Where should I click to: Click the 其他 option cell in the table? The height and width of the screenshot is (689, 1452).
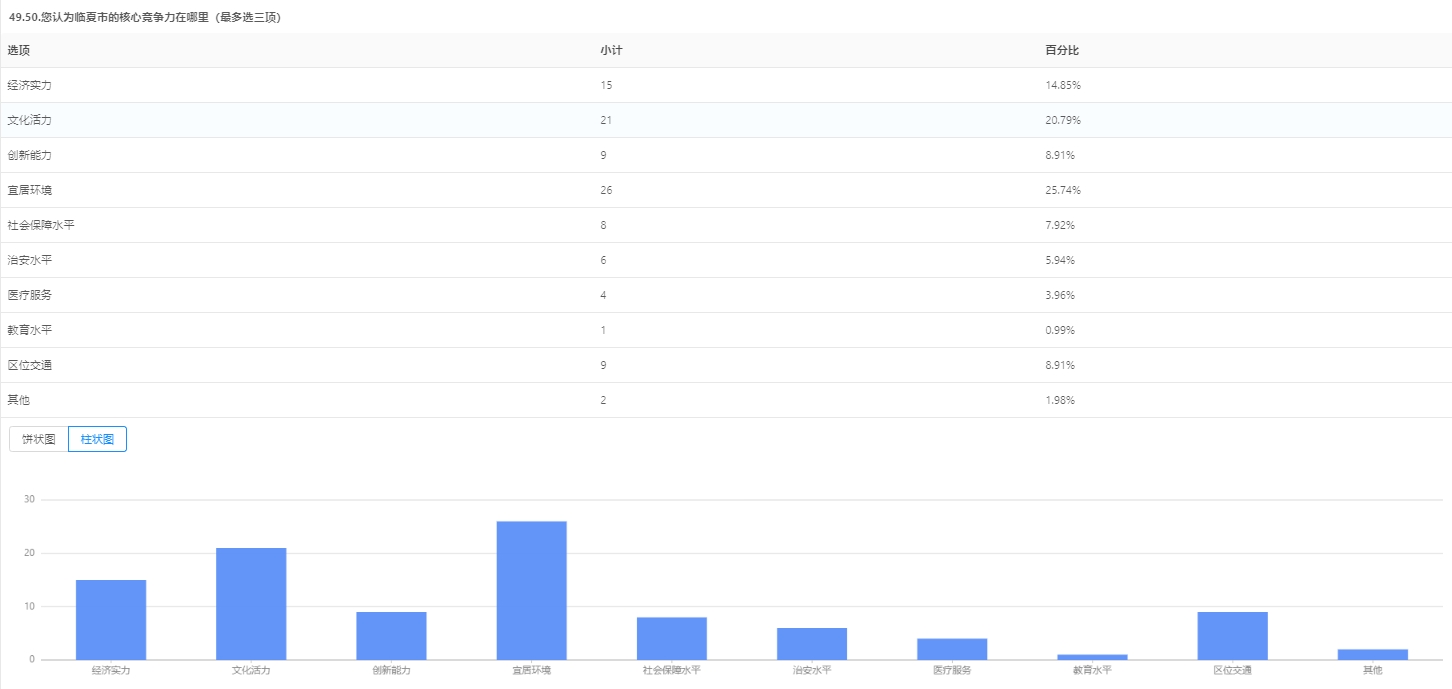pyautogui.click(x=19, y=400)
